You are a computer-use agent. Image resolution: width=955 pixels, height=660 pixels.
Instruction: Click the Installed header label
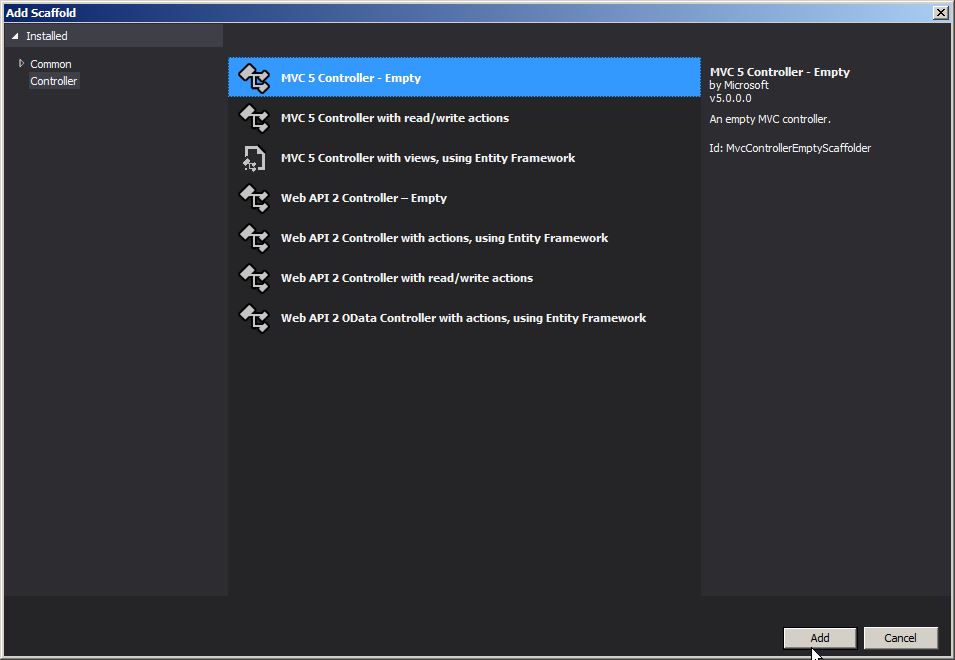47,36
